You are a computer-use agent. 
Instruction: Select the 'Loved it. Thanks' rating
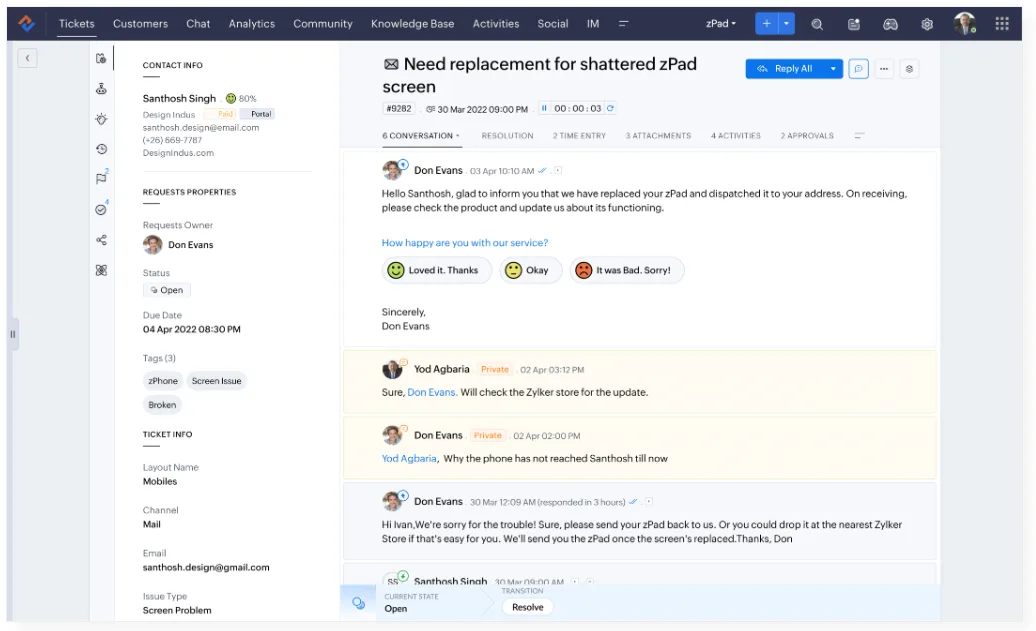[436, 270]
